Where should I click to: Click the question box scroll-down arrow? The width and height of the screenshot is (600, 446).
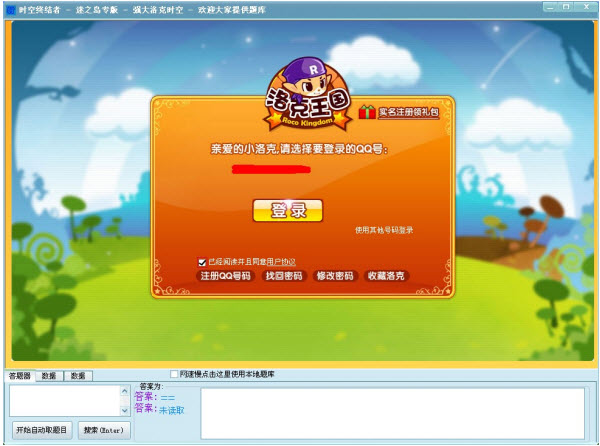125,410
